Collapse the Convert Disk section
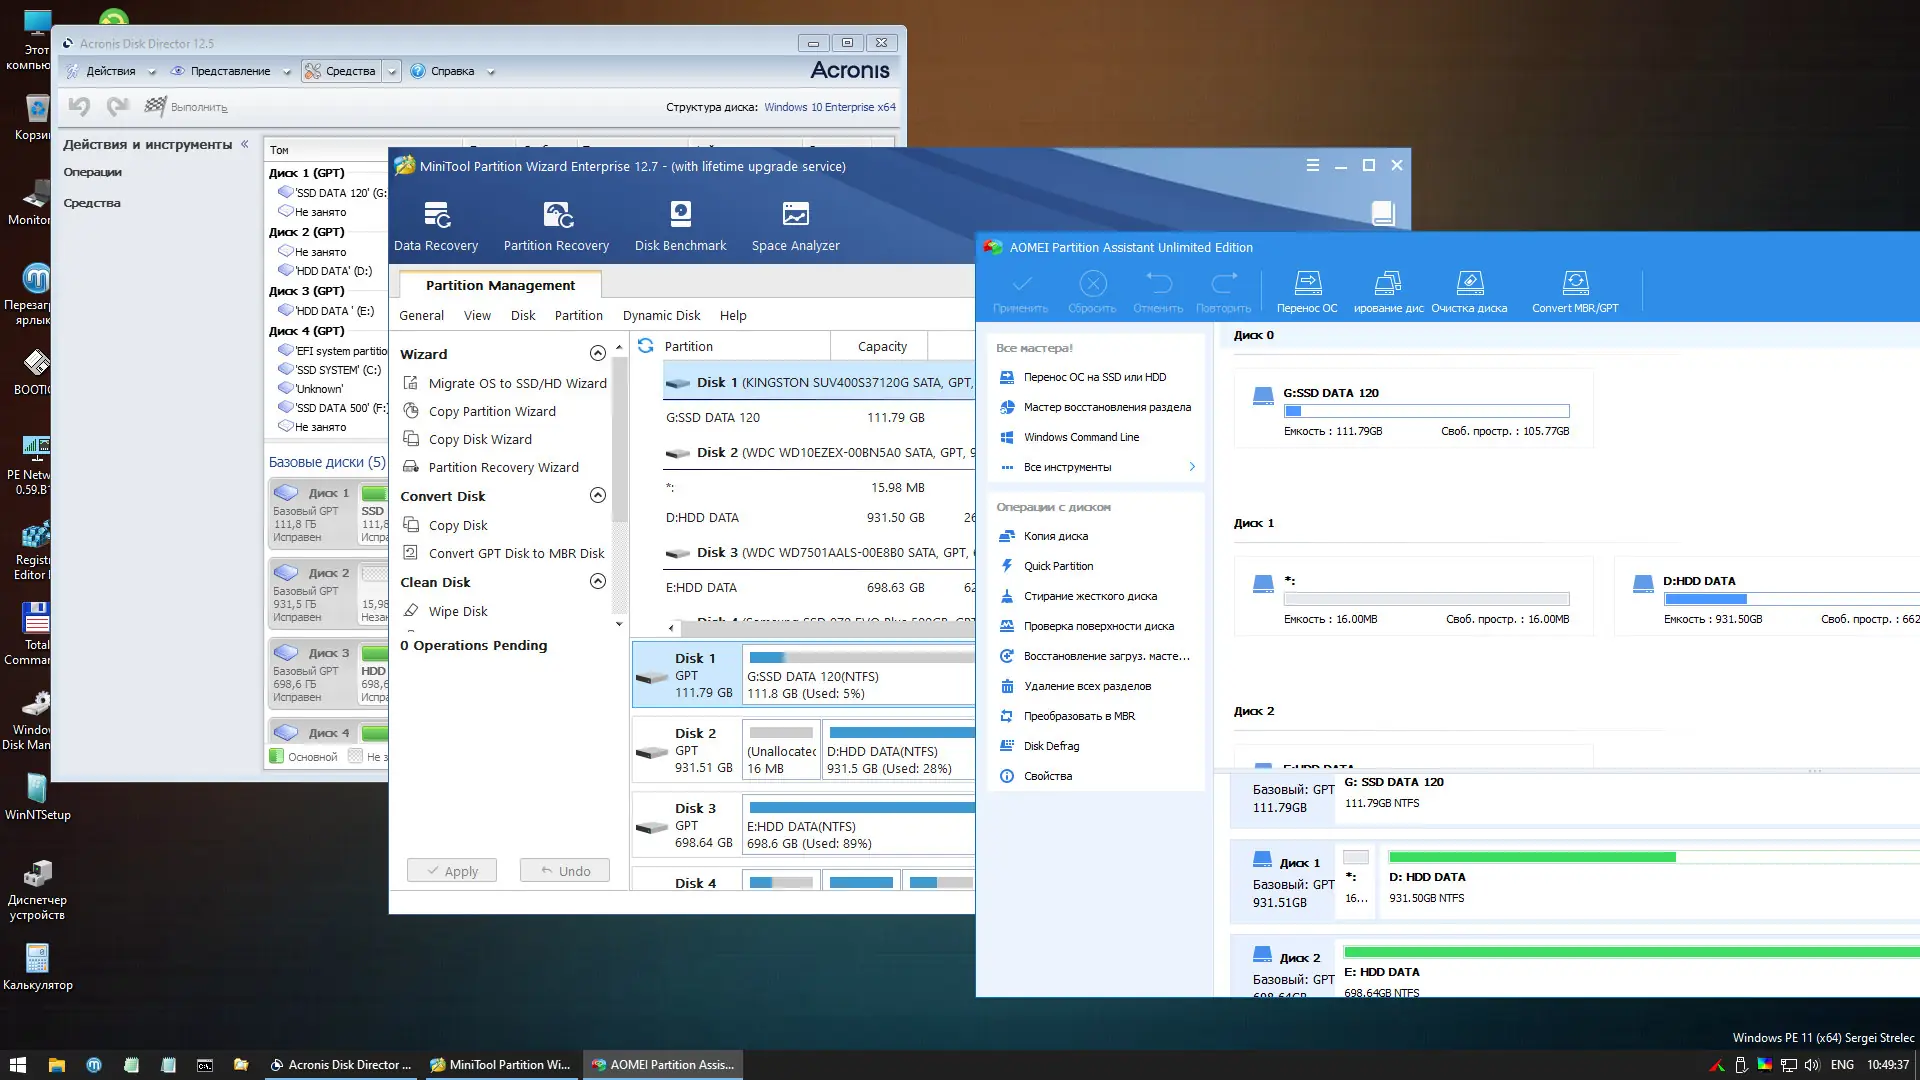Screen dimensions: 1920x1080 pos(597,495)
